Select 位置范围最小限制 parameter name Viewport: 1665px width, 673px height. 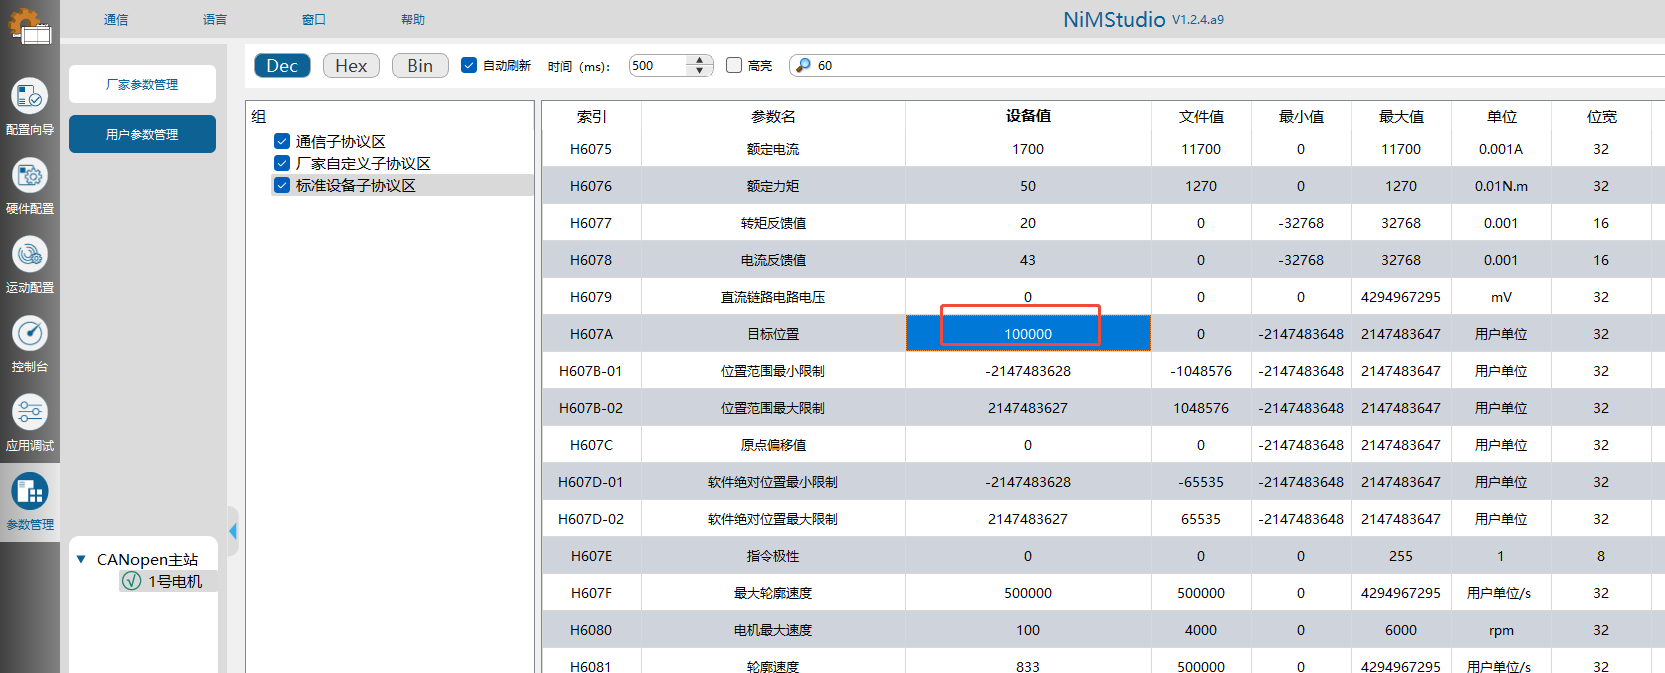(x=773, y=371)
